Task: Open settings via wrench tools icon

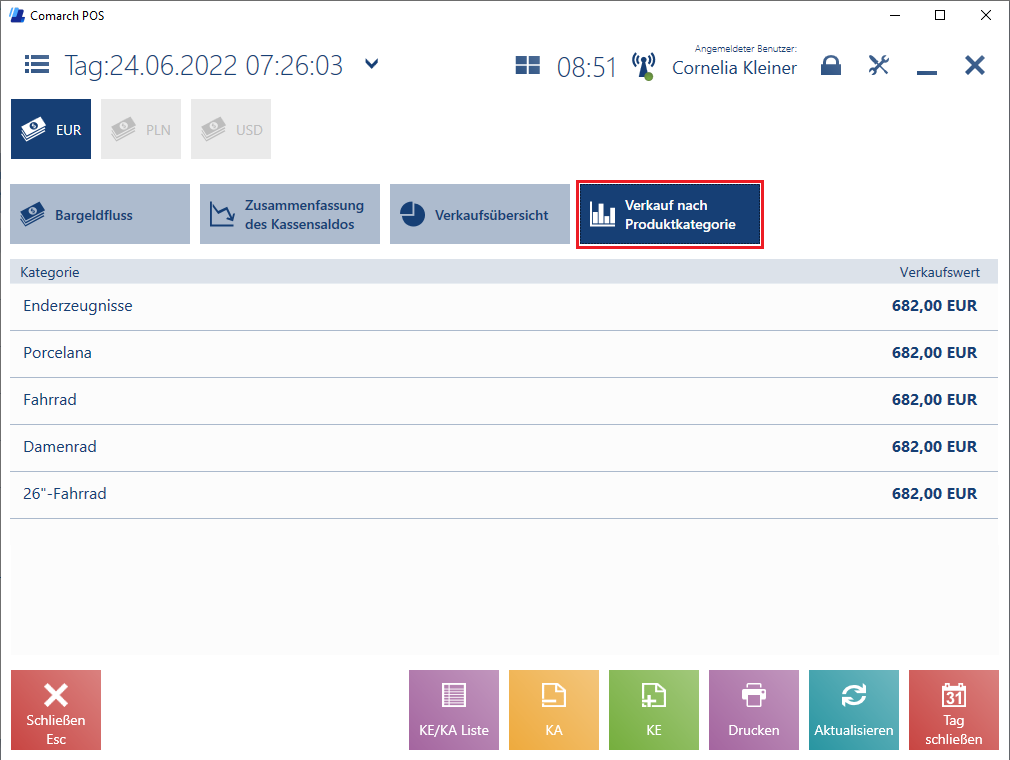Action: click(878, 66)
